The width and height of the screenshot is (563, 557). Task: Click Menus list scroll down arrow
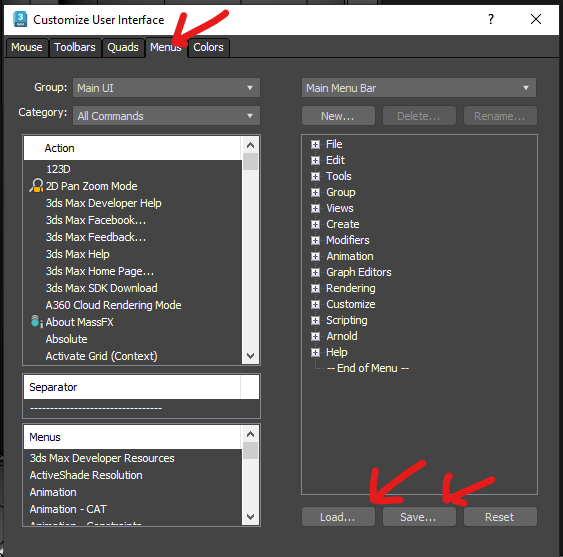250,516
